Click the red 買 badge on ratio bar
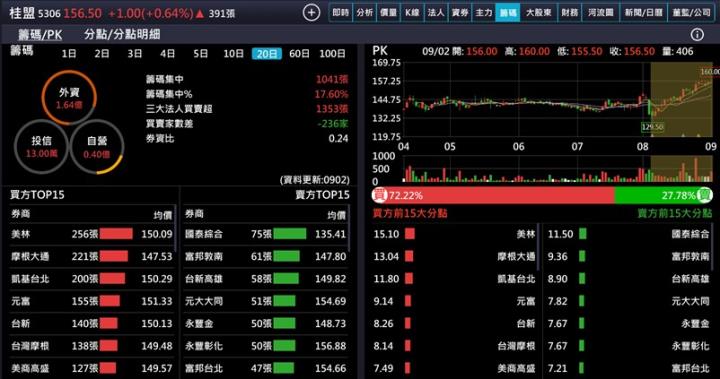The image size is (720, 379). [x=379, y=195]
